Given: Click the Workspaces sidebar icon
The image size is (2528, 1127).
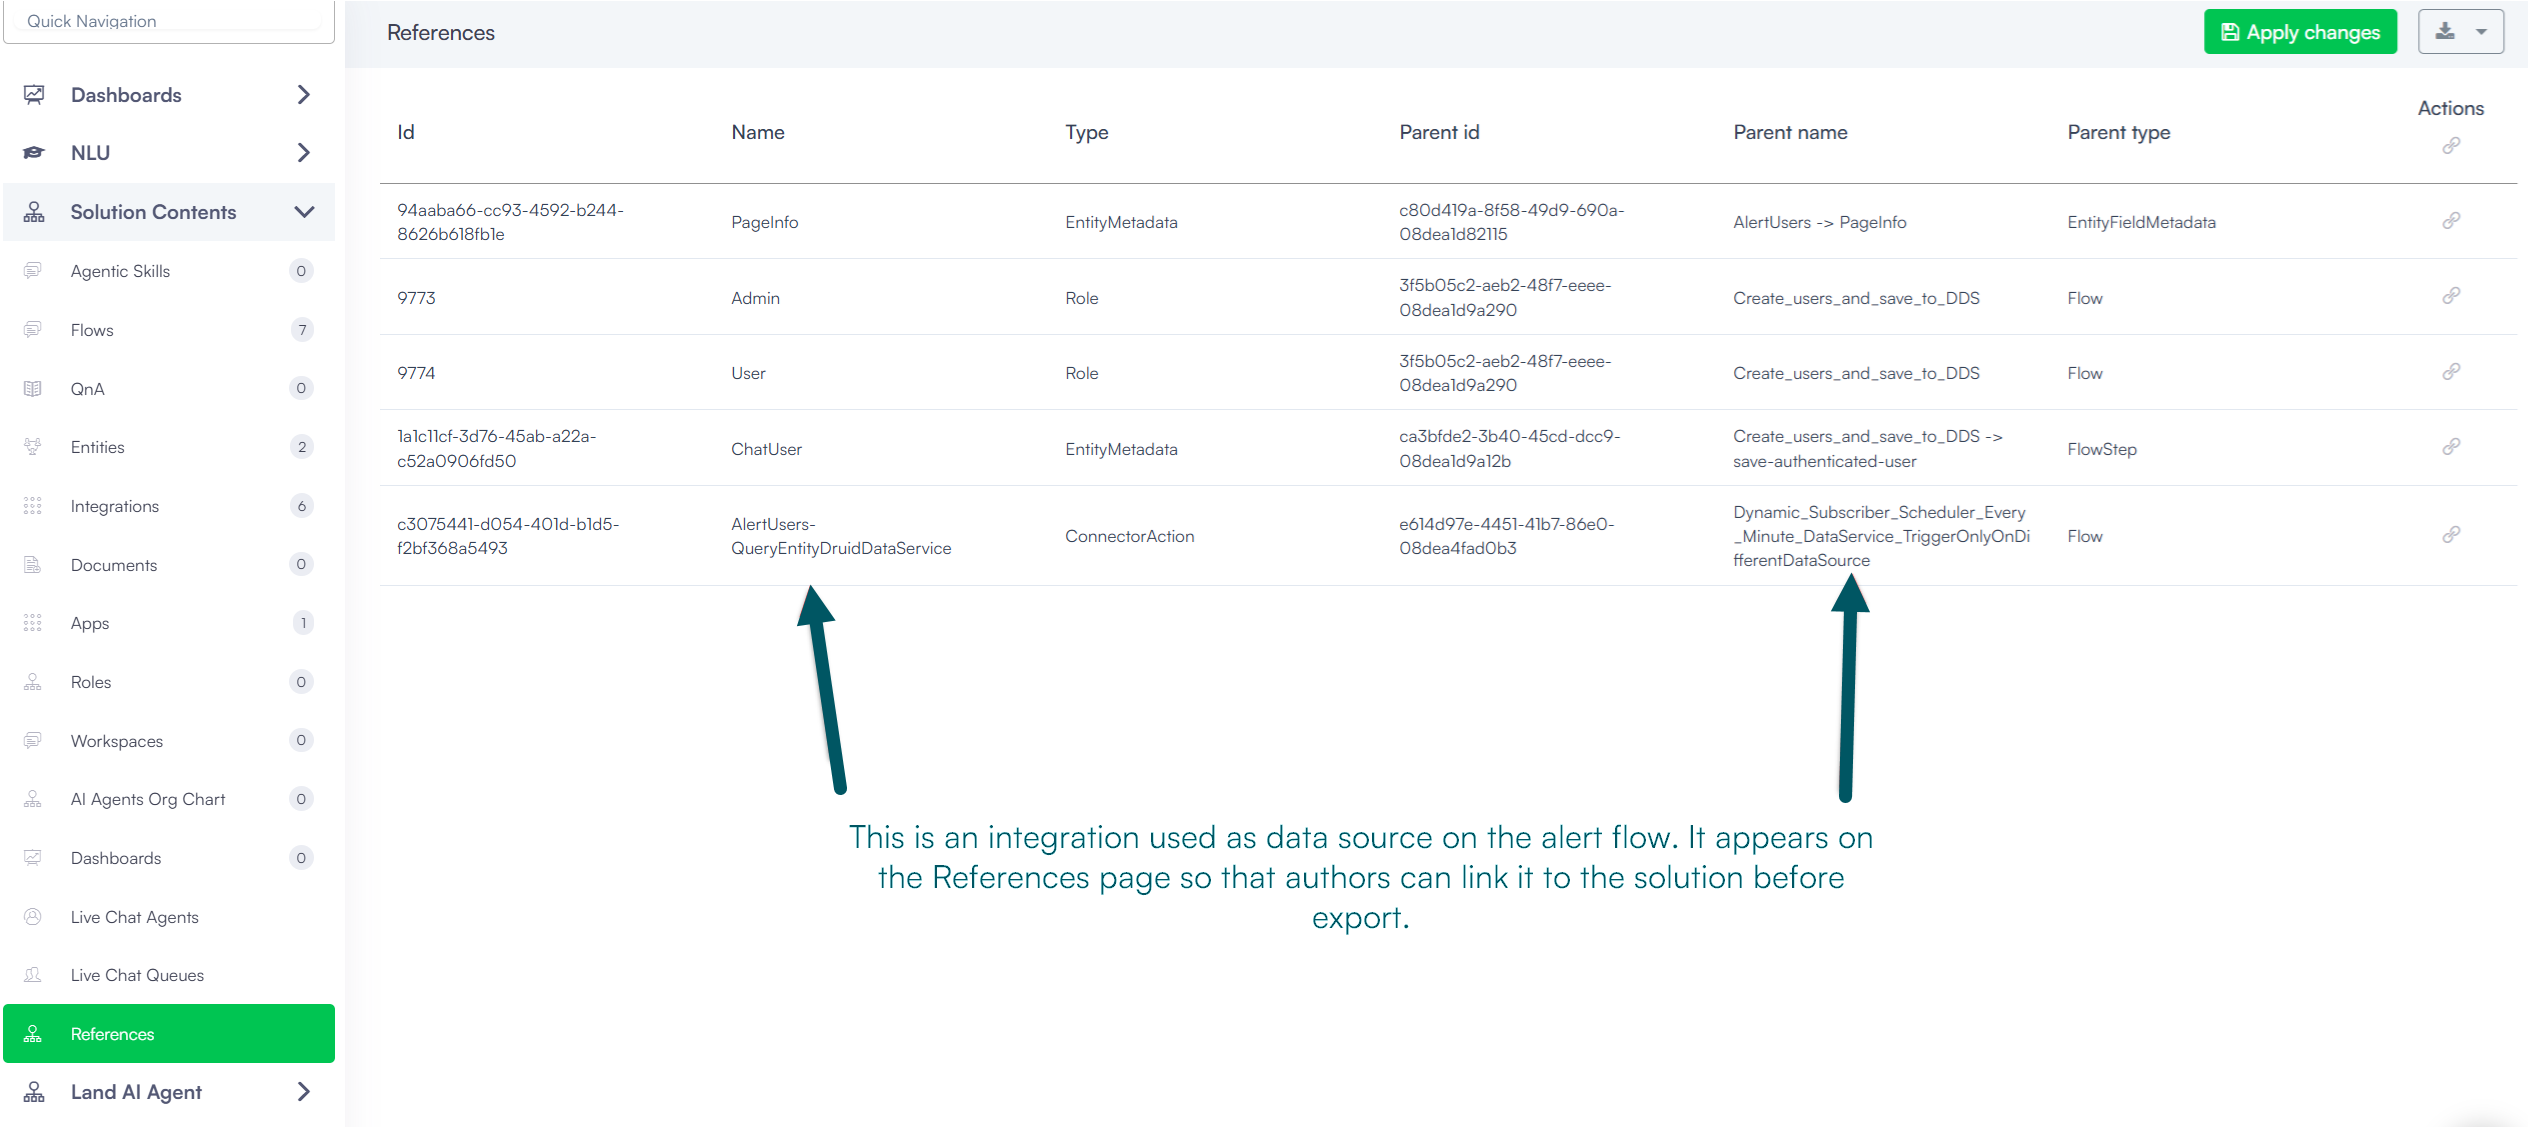Looking at the screenshot, I should click(33, 741).
